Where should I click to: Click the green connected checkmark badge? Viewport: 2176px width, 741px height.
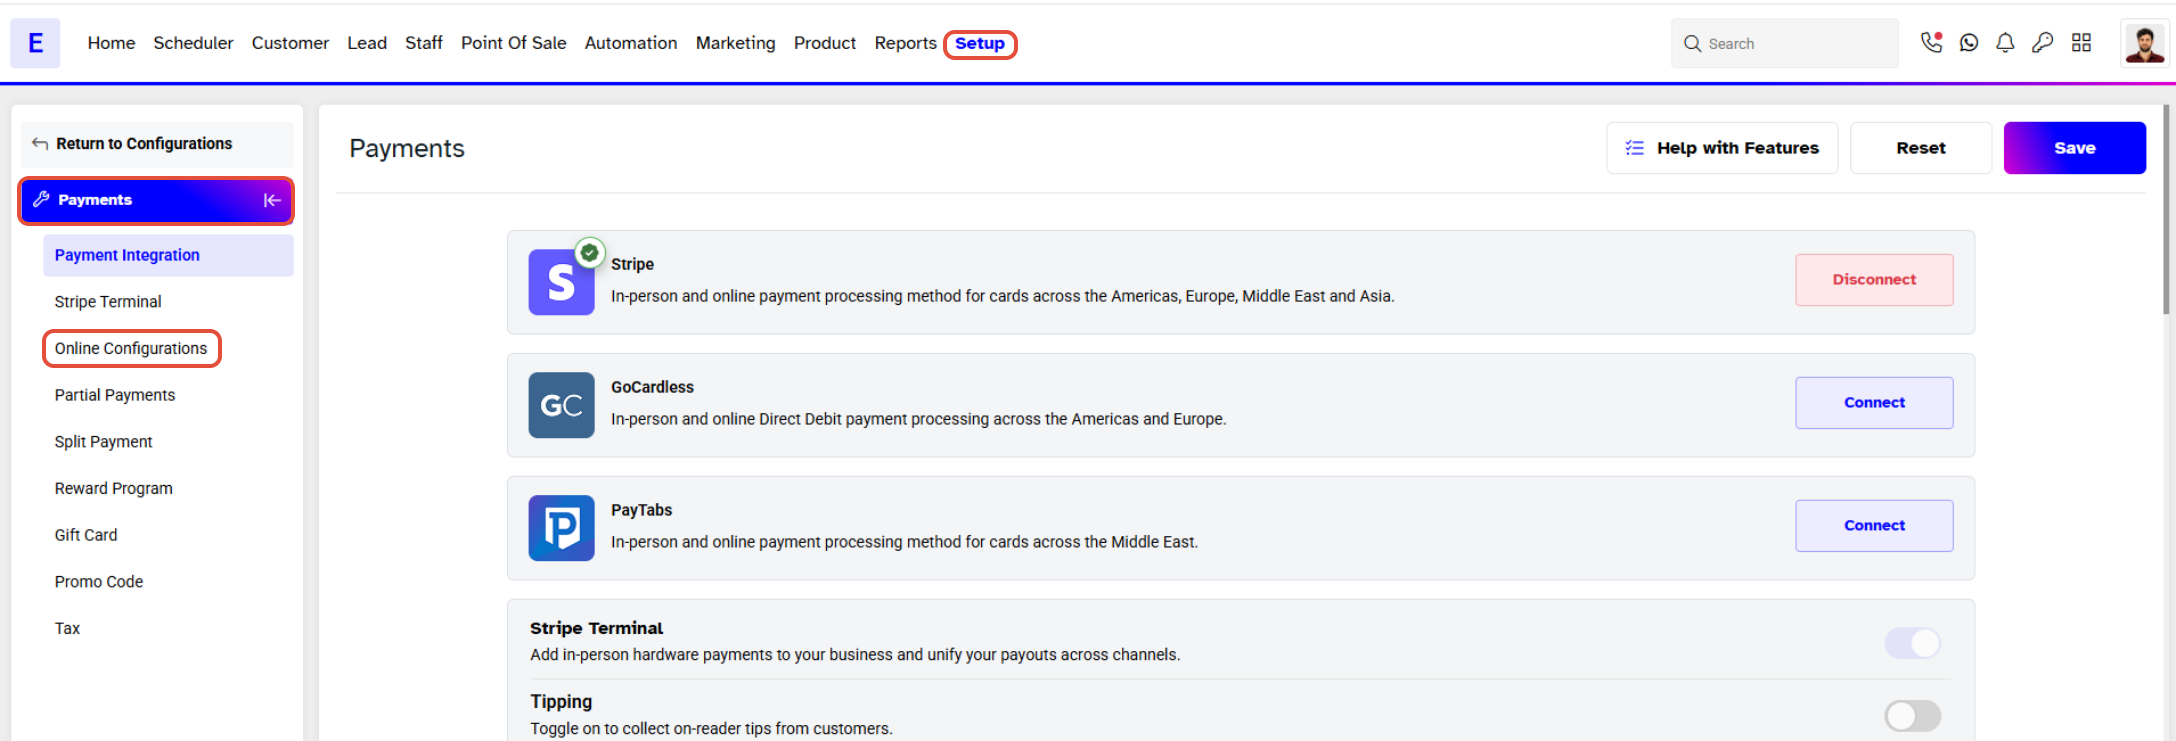tap(590, 253)
